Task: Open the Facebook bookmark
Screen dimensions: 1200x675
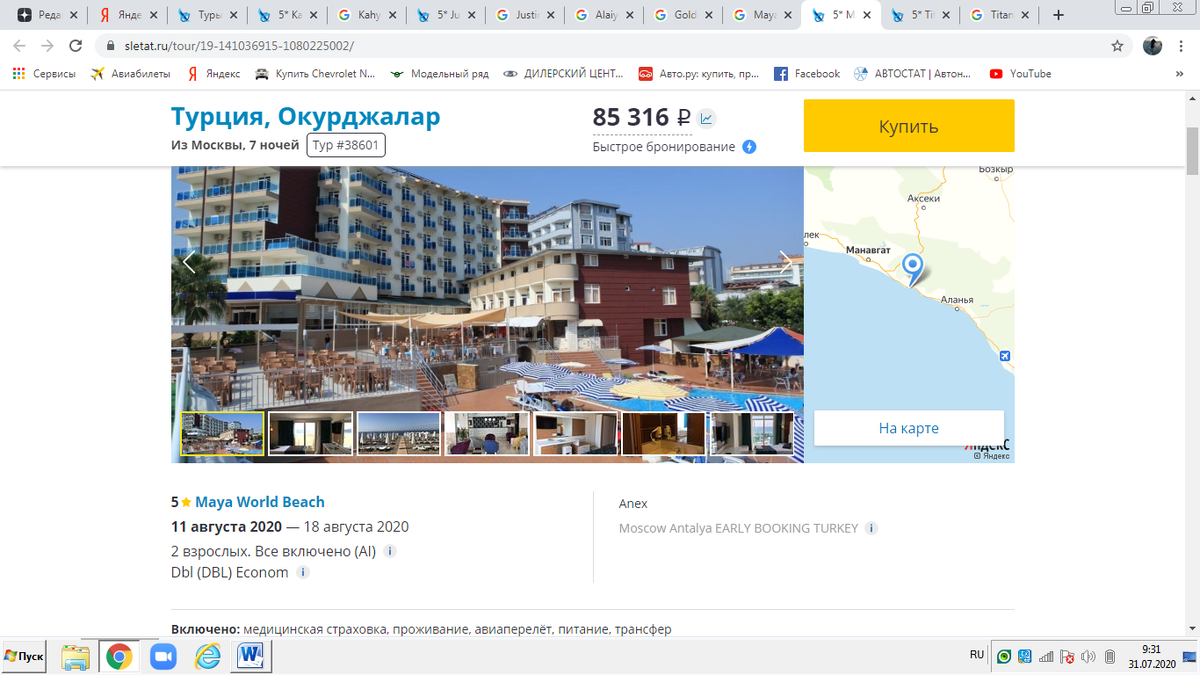Action: 806,73
